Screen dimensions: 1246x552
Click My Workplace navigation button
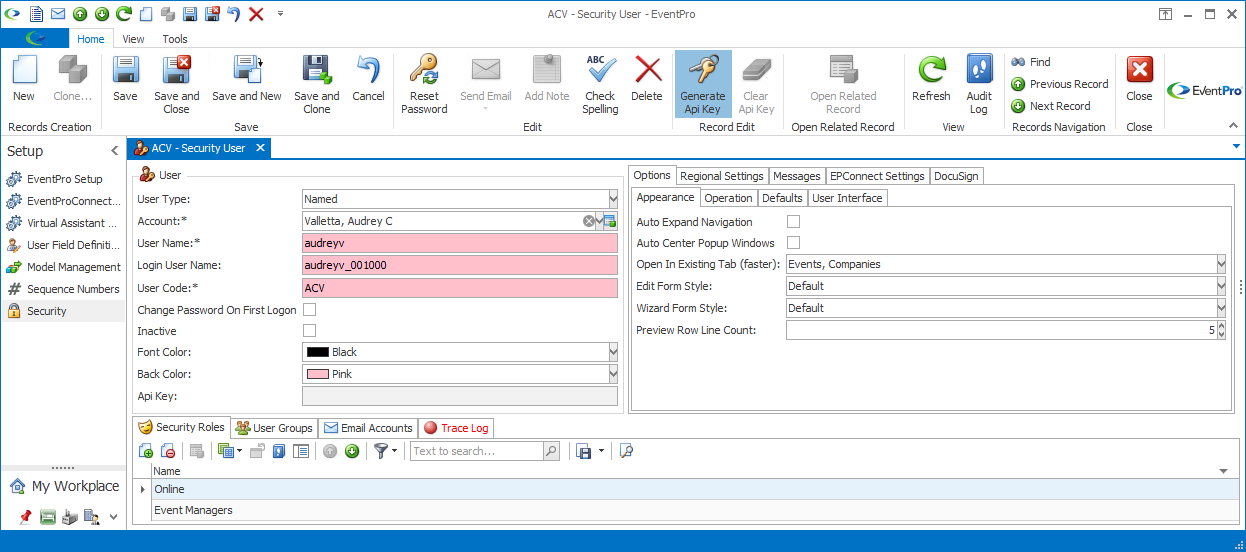point(64,486)
